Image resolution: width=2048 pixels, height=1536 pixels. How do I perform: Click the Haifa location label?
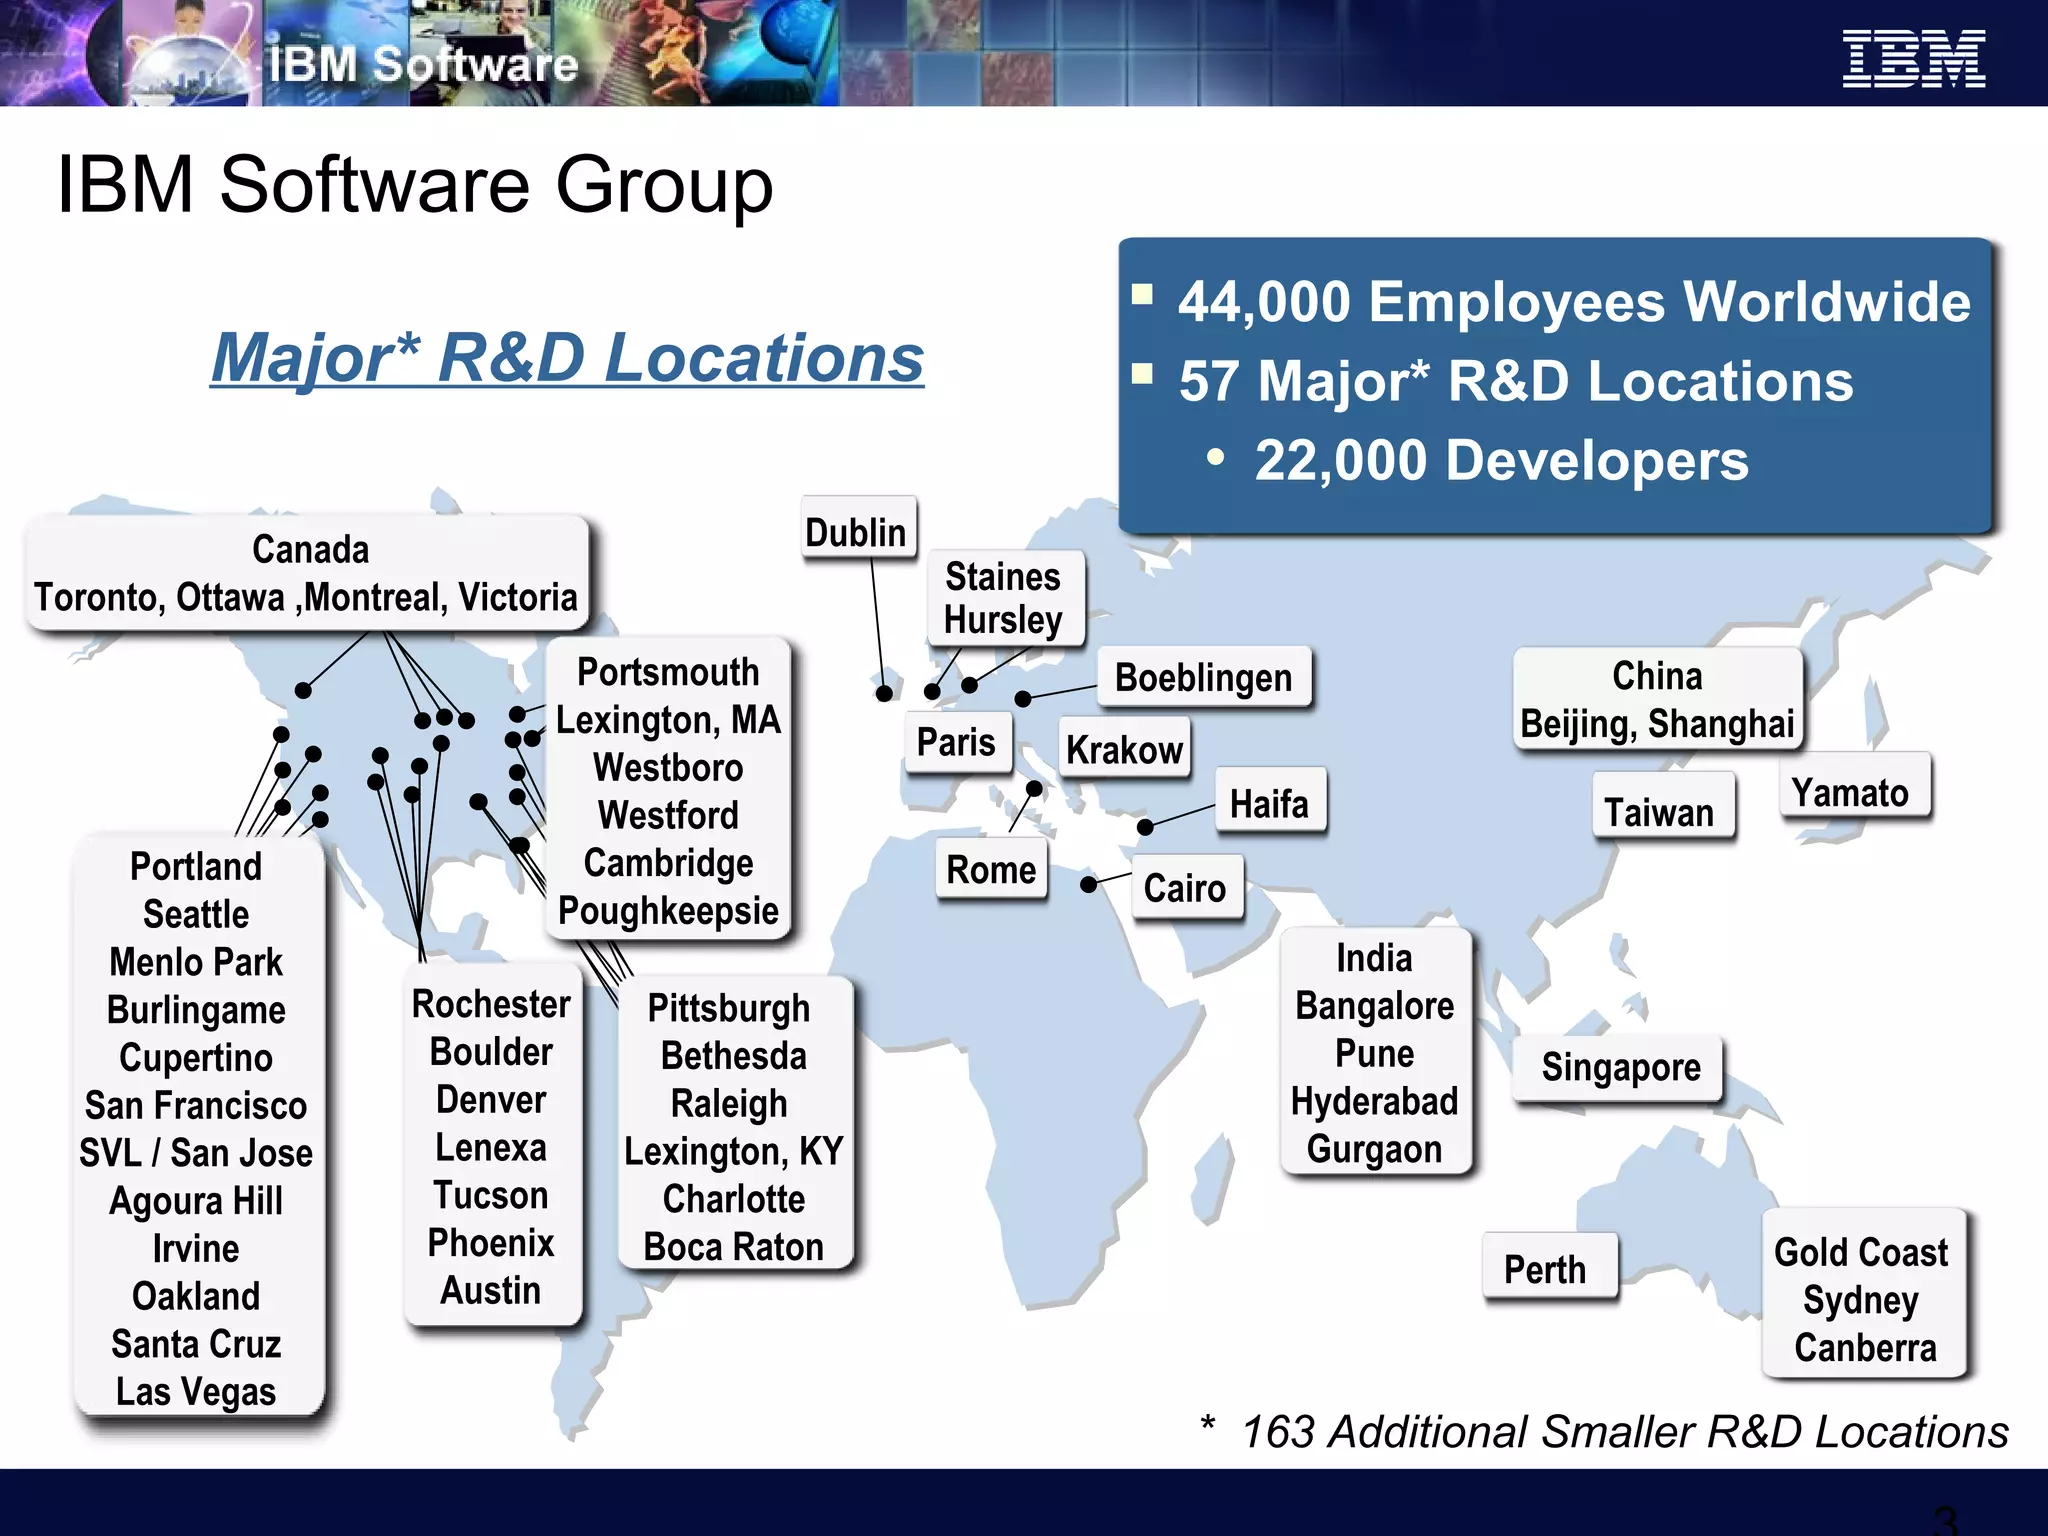(1269, 802)
